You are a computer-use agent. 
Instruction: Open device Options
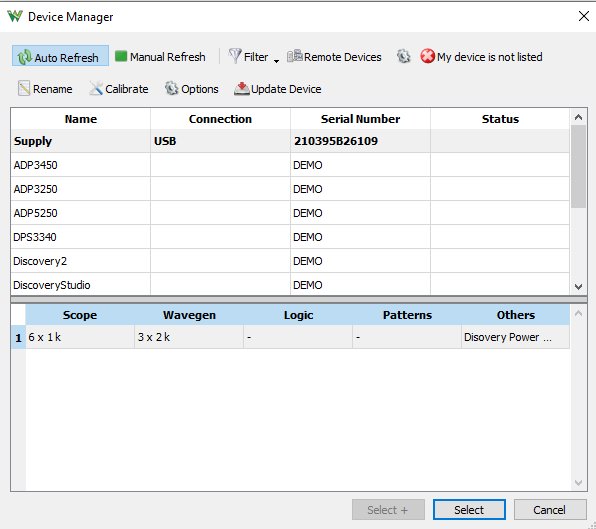(x=192, y=89)
